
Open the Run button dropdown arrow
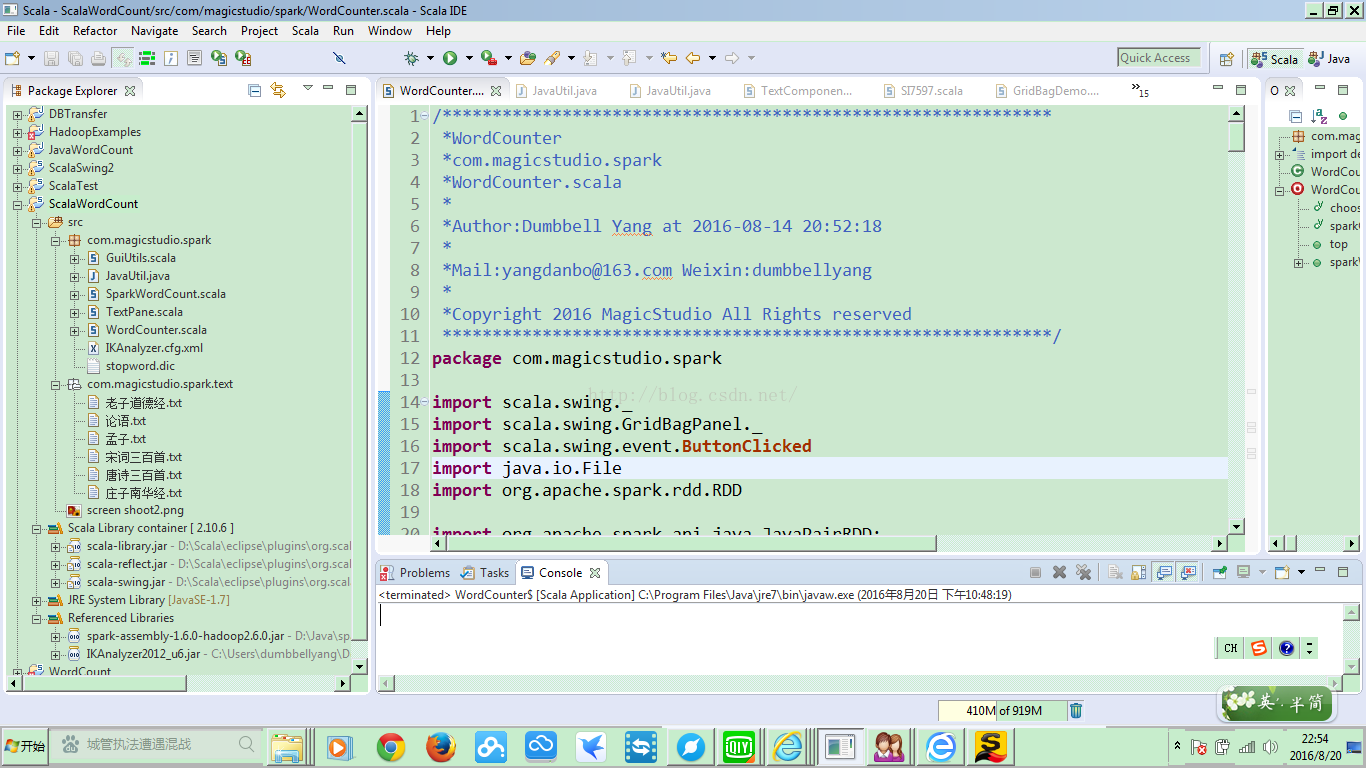(x=467, y=58)
